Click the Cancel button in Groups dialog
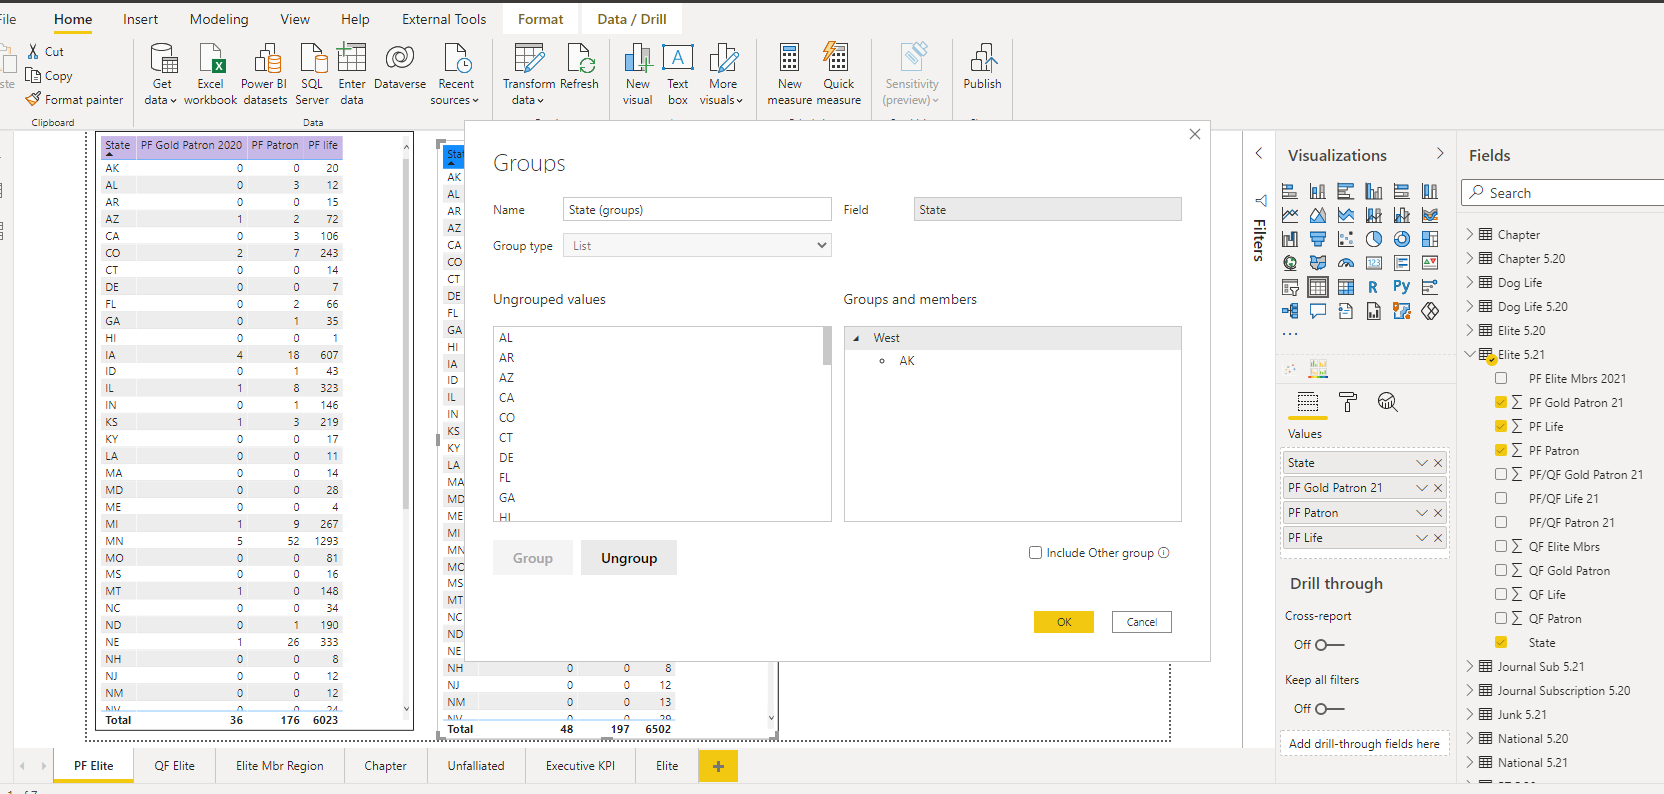 (1142, 622)
